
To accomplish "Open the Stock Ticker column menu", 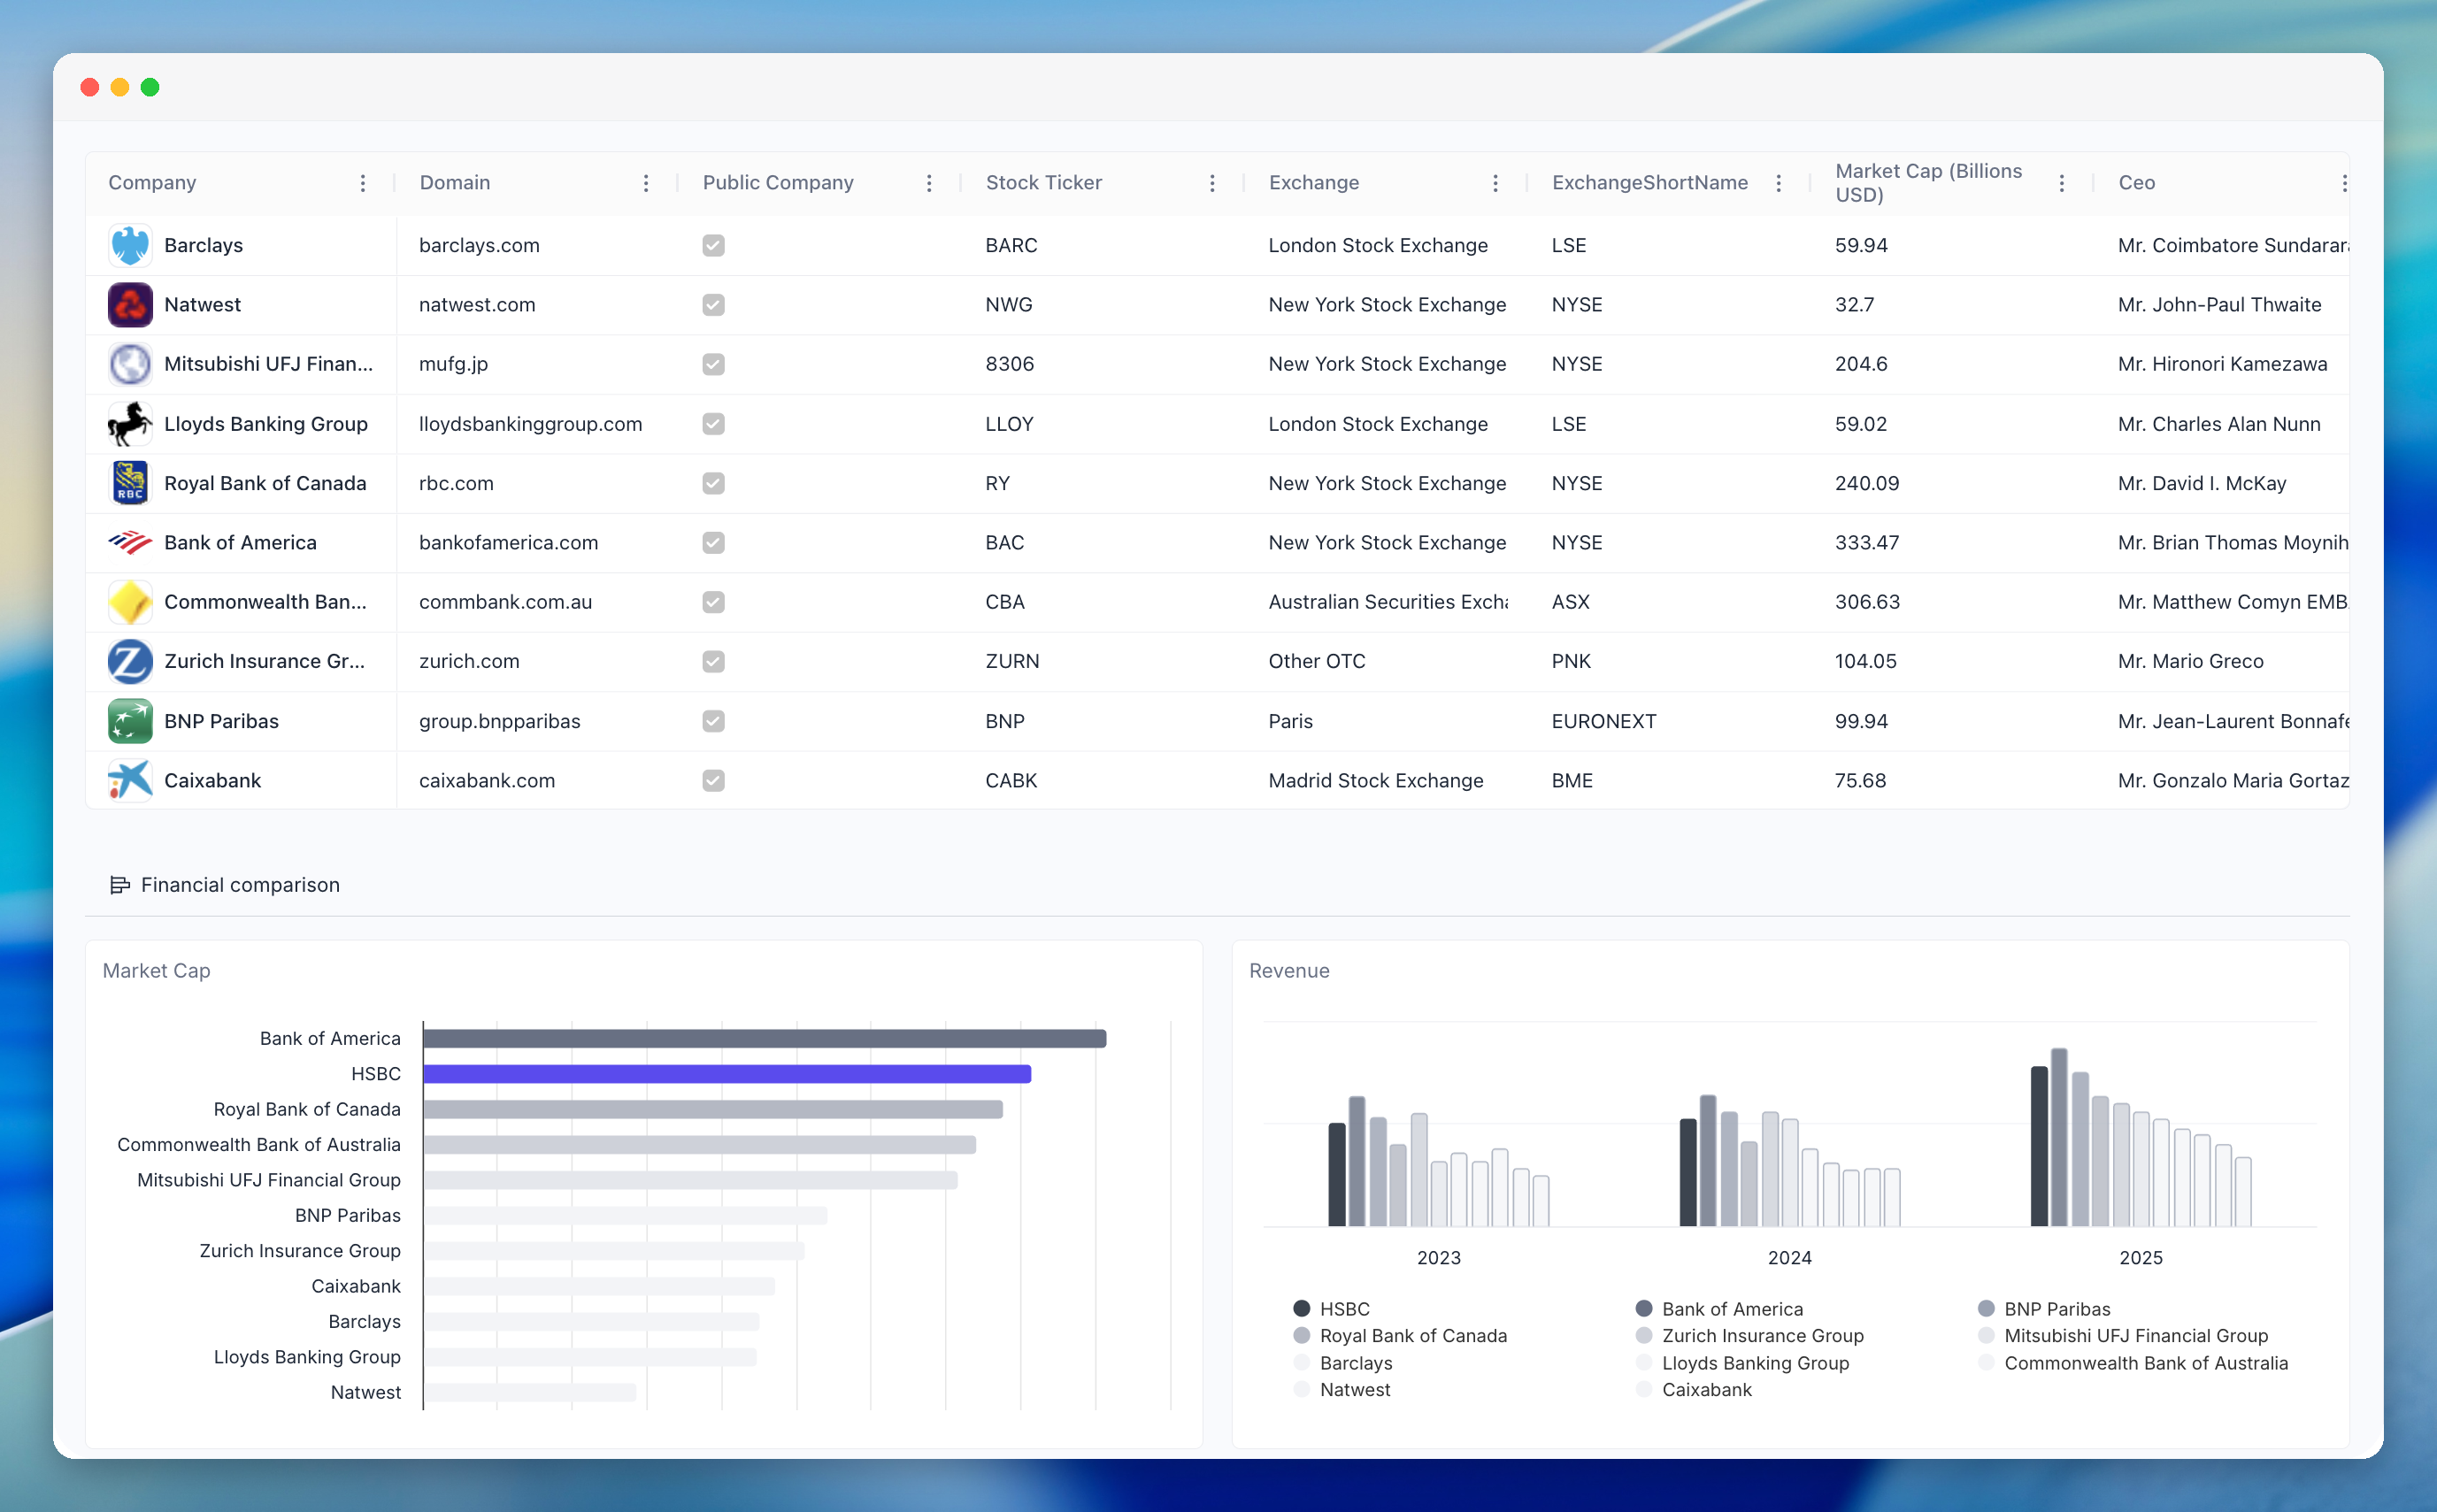I will click(x=1212, y=183).
